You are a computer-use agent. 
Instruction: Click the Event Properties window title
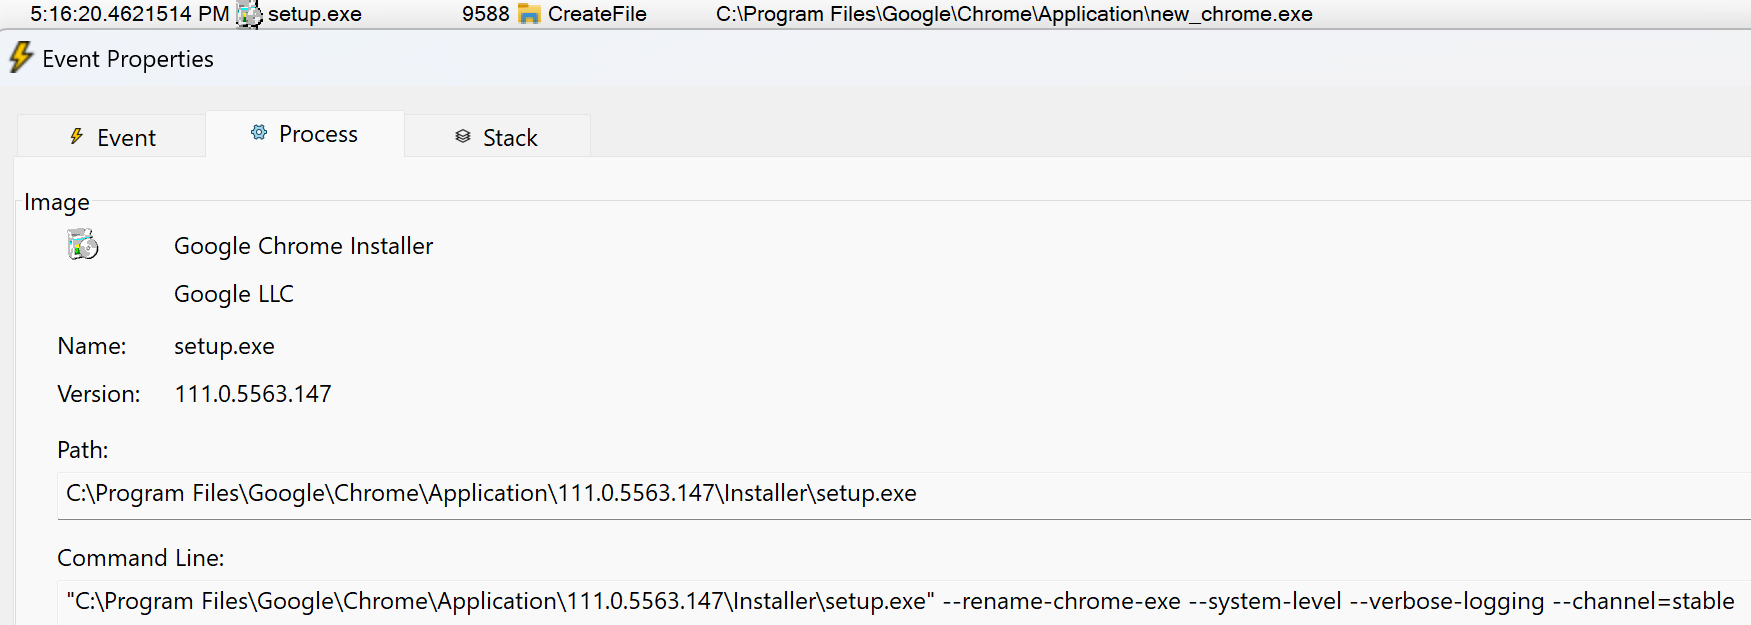128,59
